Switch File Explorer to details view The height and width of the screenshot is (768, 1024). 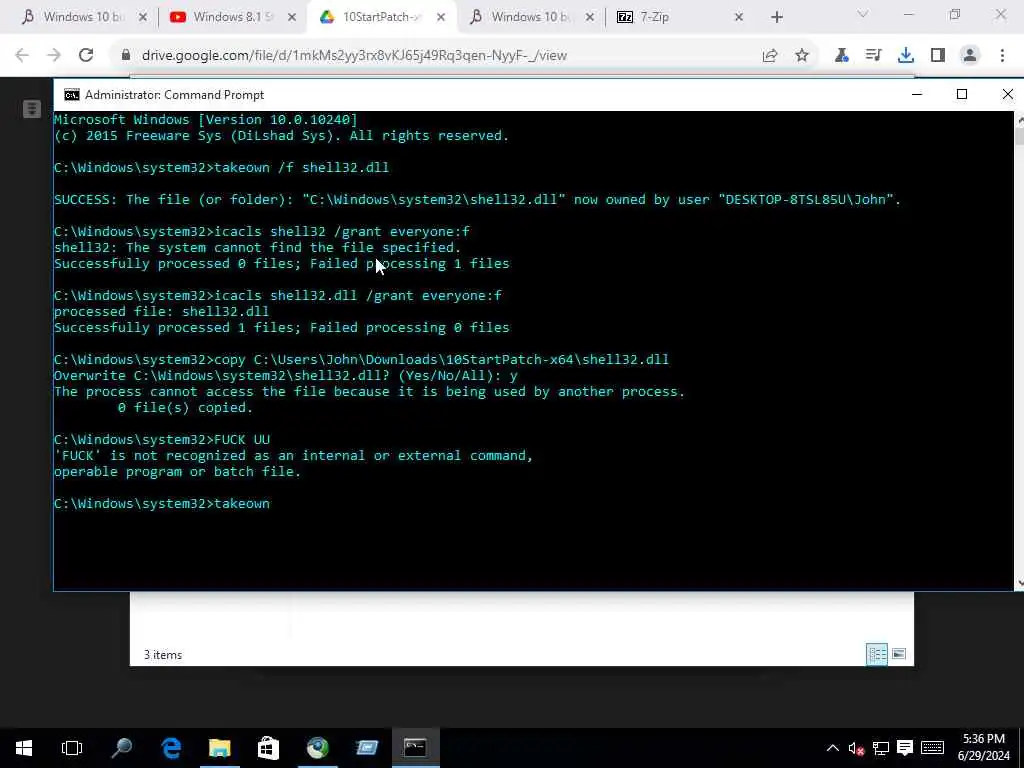tap(876, 654)
